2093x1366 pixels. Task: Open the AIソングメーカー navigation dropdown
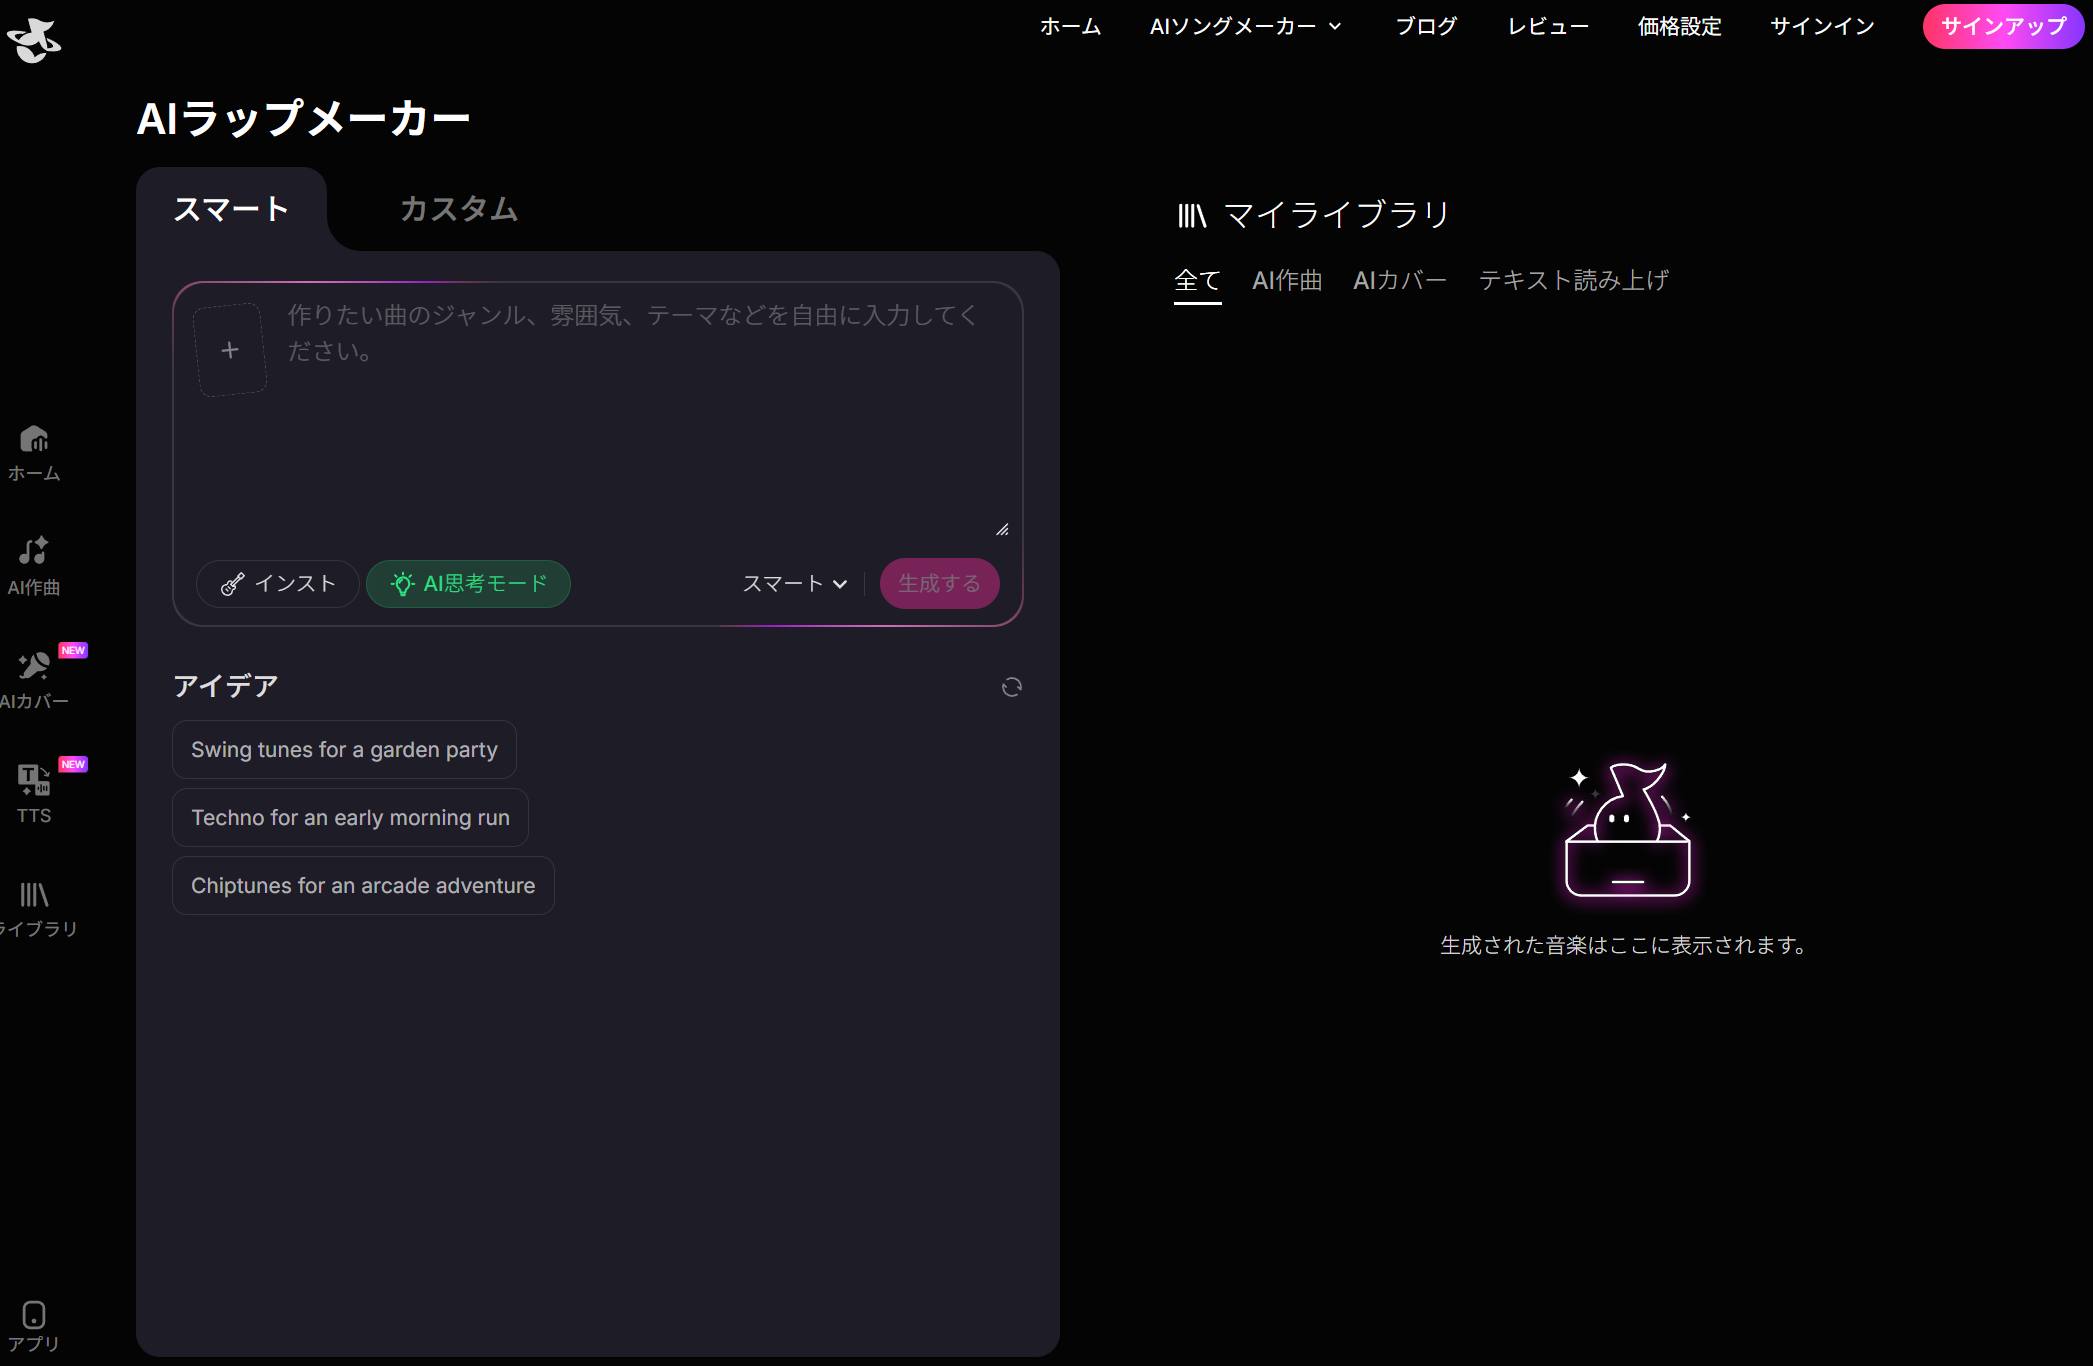[x=1243, y=27]
